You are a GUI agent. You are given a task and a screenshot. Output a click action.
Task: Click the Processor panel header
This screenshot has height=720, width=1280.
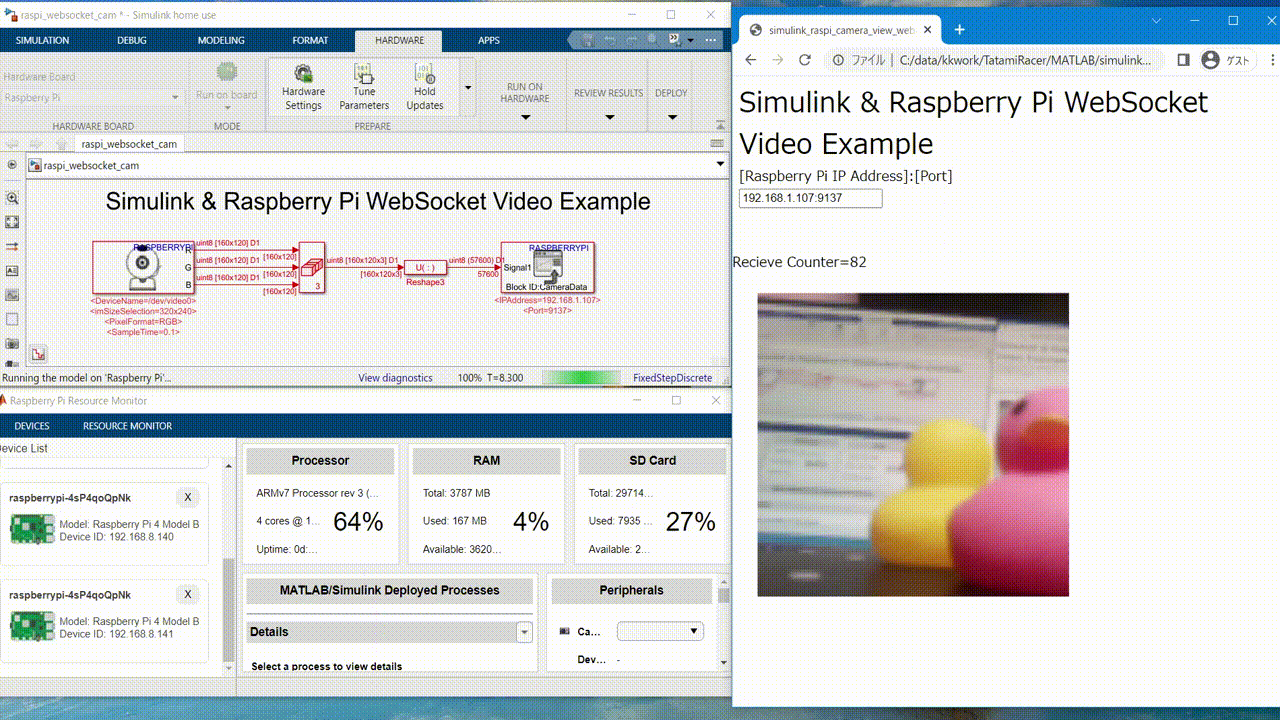(x=320, y=461)
